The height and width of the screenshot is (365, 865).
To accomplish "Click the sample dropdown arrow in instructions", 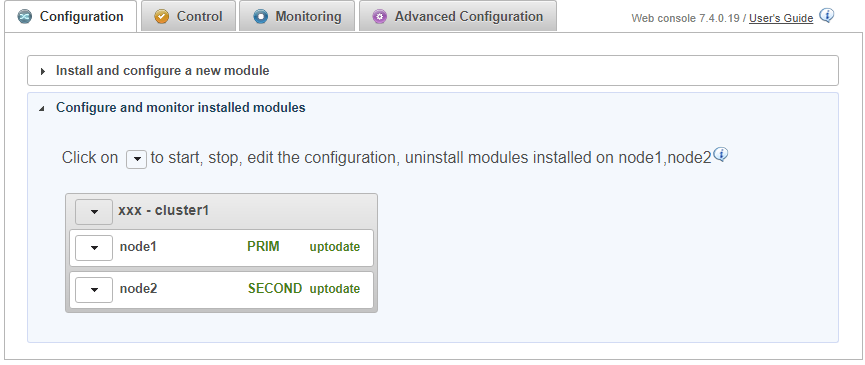I will (x=136, y=159).
